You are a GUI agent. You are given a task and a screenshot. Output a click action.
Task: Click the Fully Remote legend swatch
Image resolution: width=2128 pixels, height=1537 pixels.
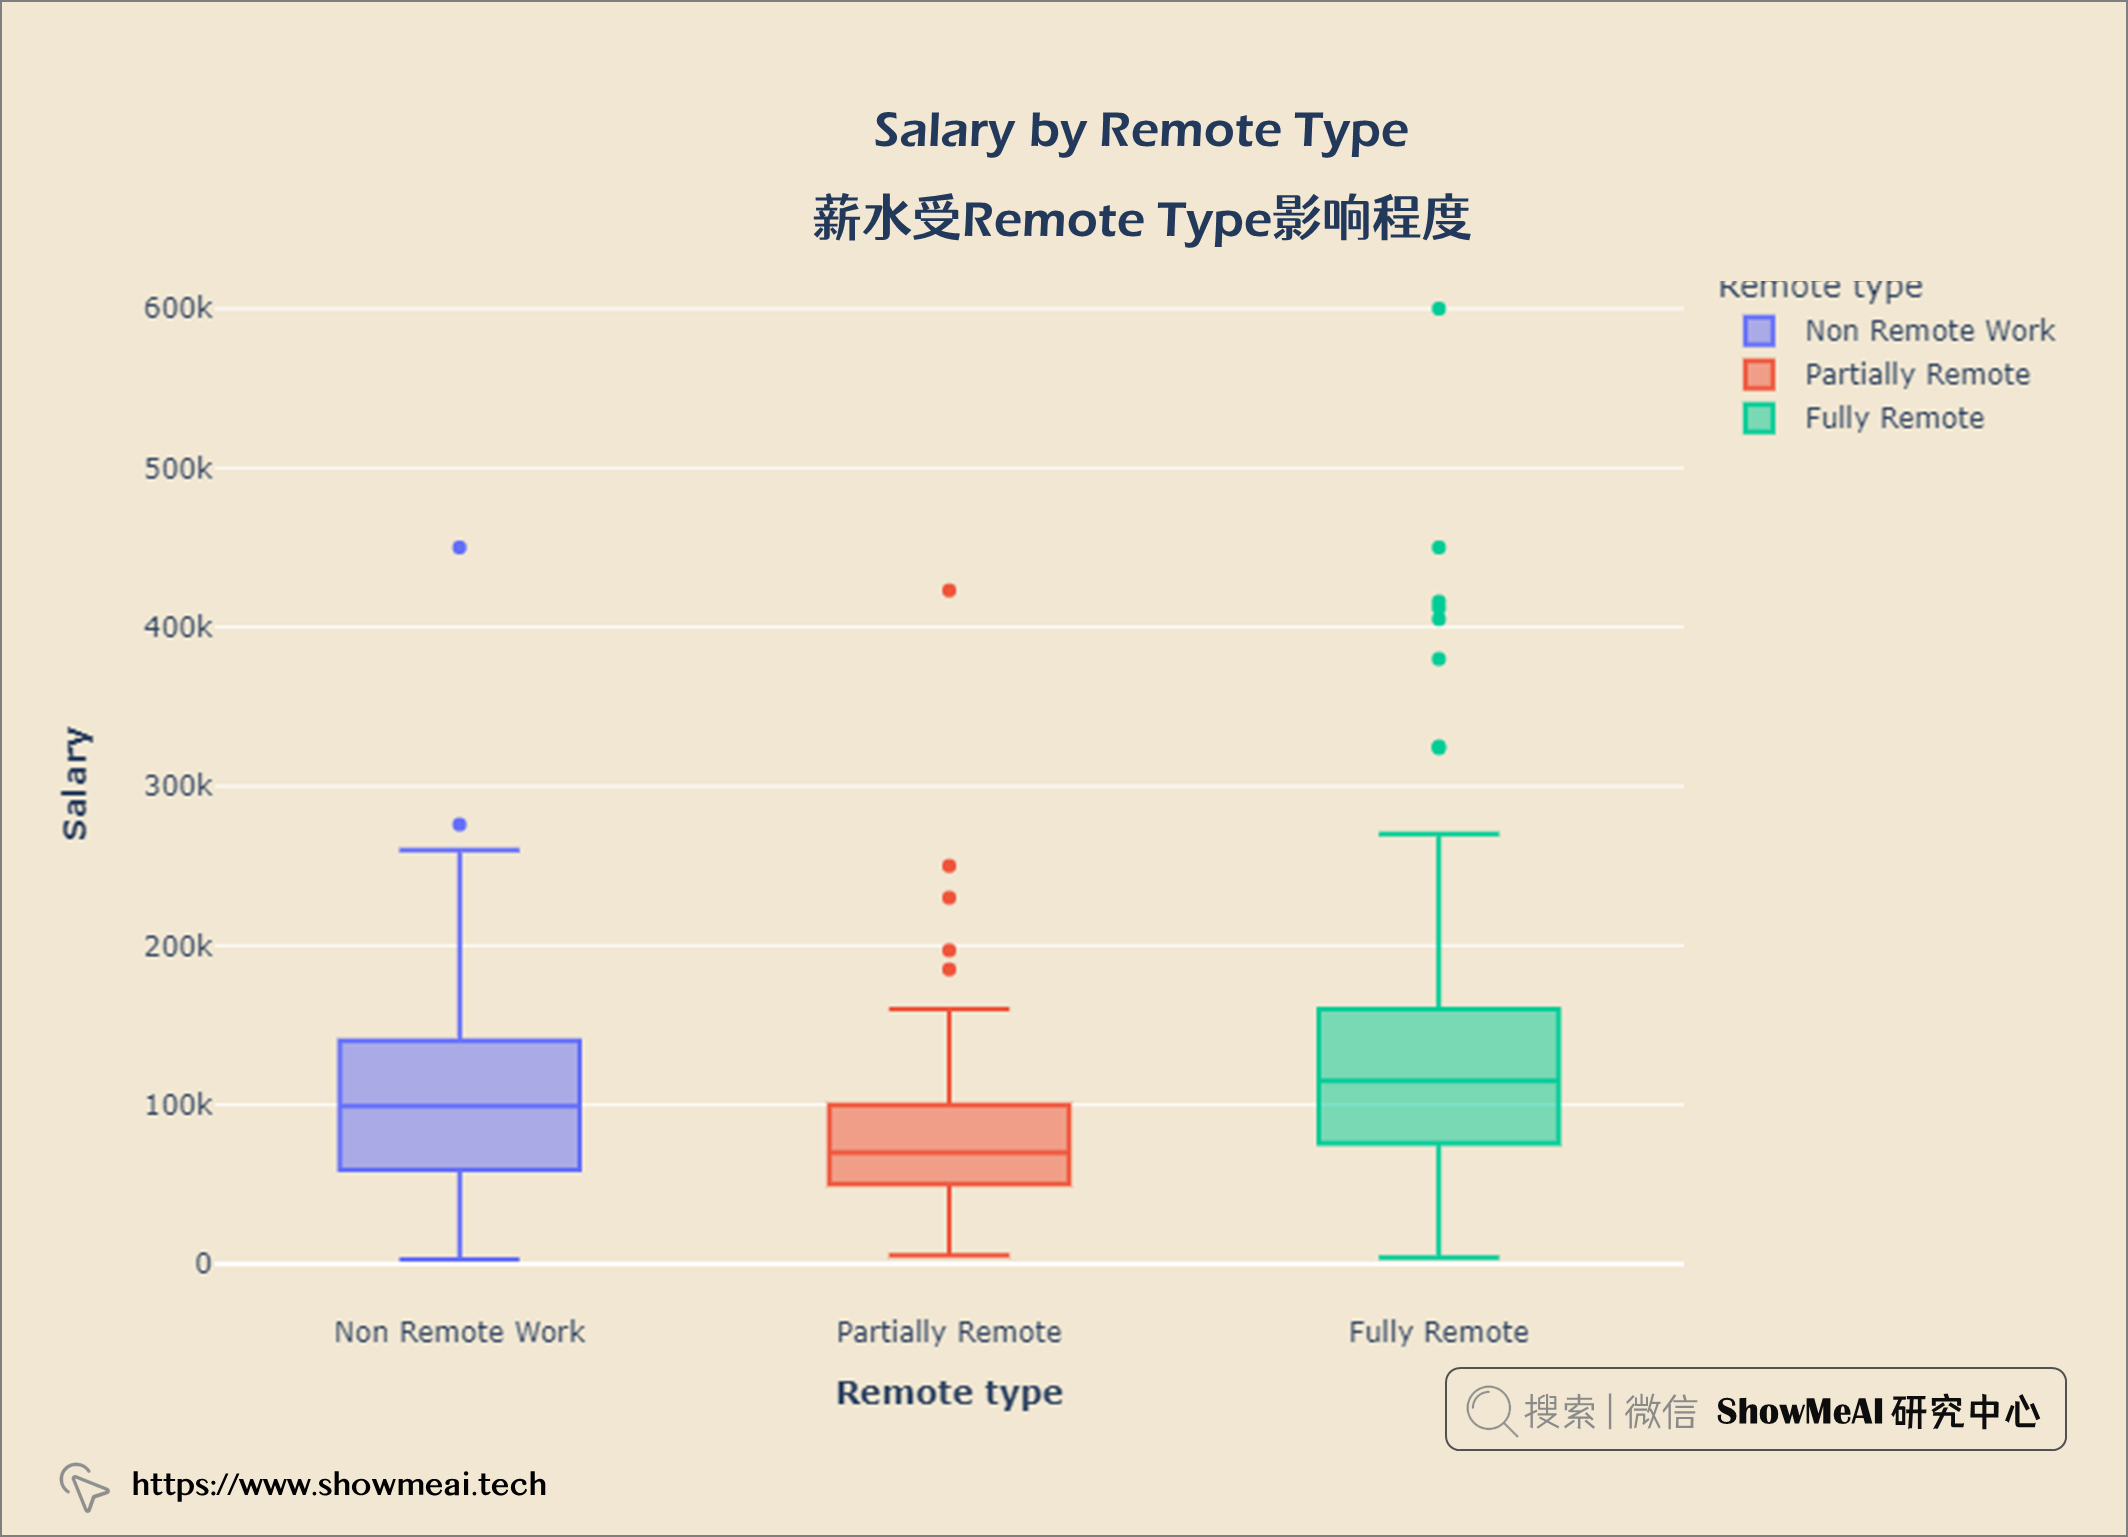[x=1758, y=418]
